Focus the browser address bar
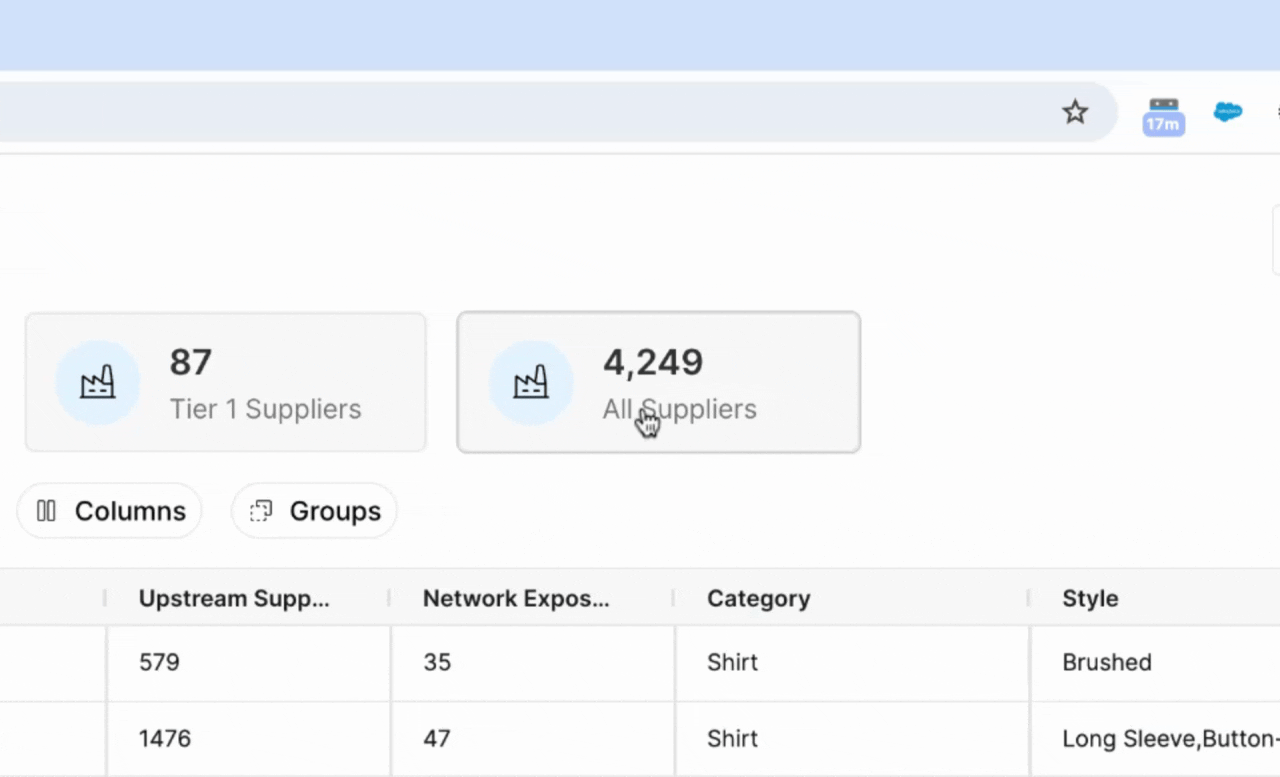The width and height of the screenshot is (1280, 777). pos(500,112)
